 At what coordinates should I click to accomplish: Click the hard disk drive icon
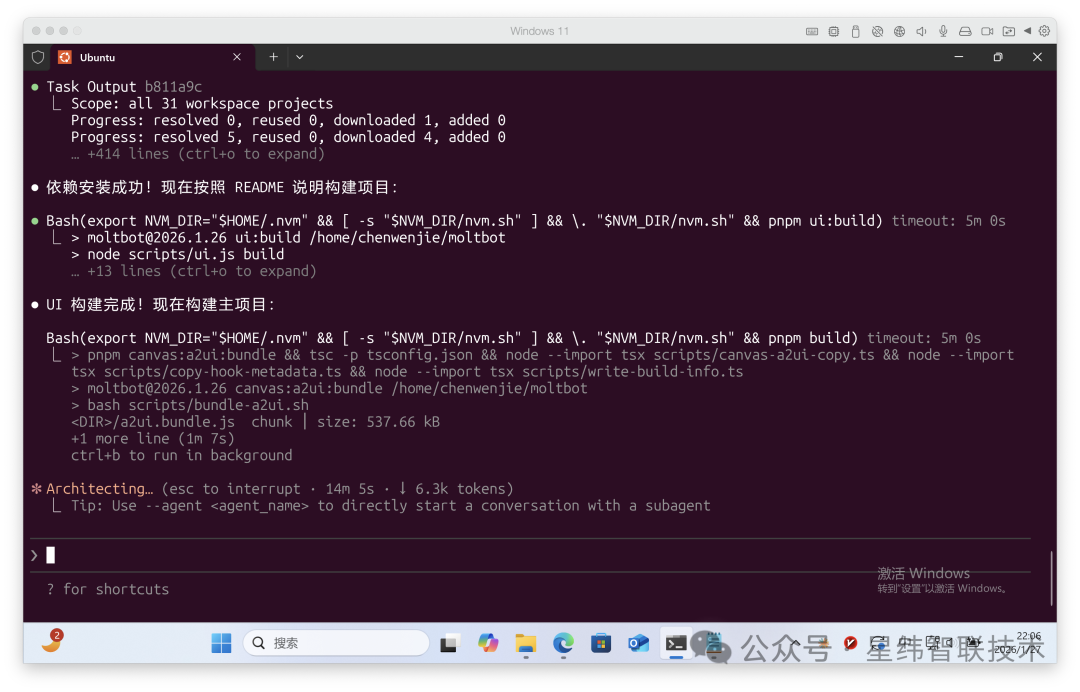(965, 31)
